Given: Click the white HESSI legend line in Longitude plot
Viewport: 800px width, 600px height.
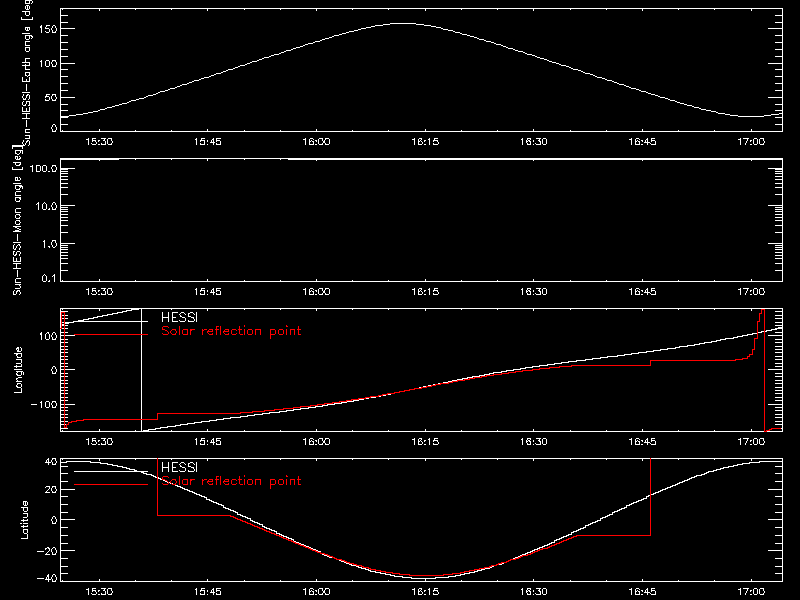Looking at the screenshot, I should [x=111, y=321].
